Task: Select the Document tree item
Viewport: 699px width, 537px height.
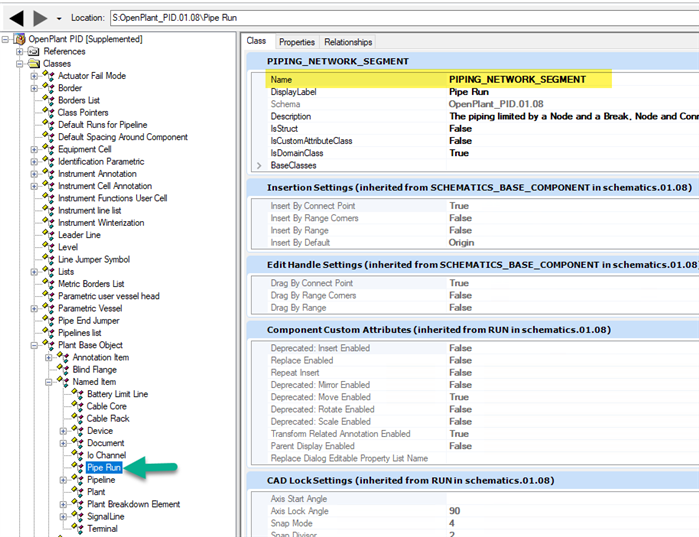Action: [x=106, y=443]
